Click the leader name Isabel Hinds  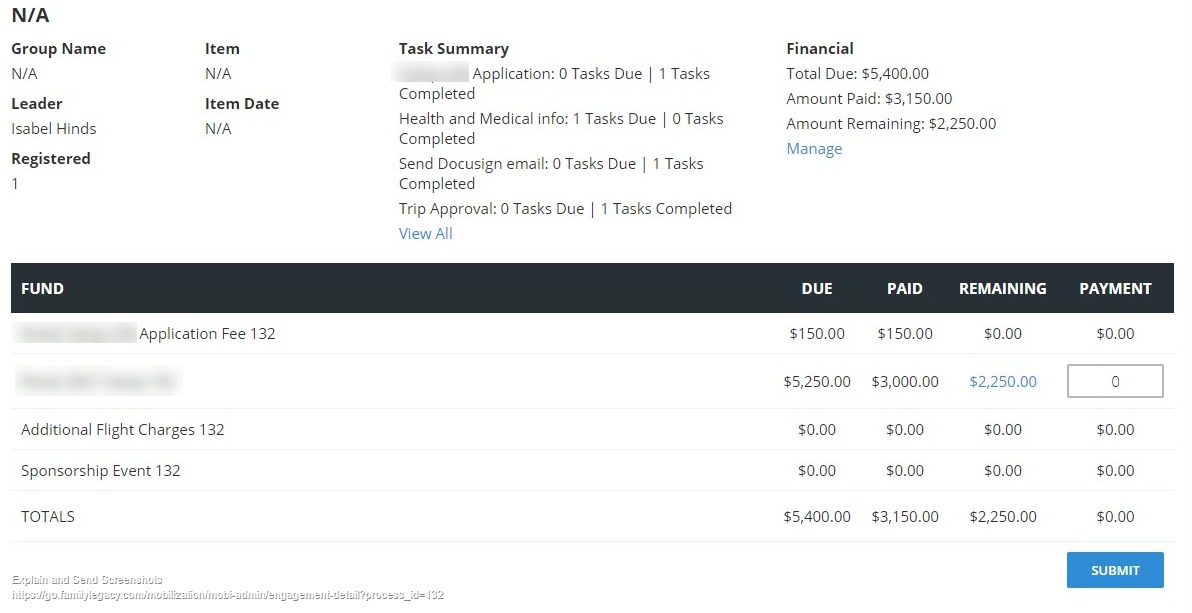(54, 129)
